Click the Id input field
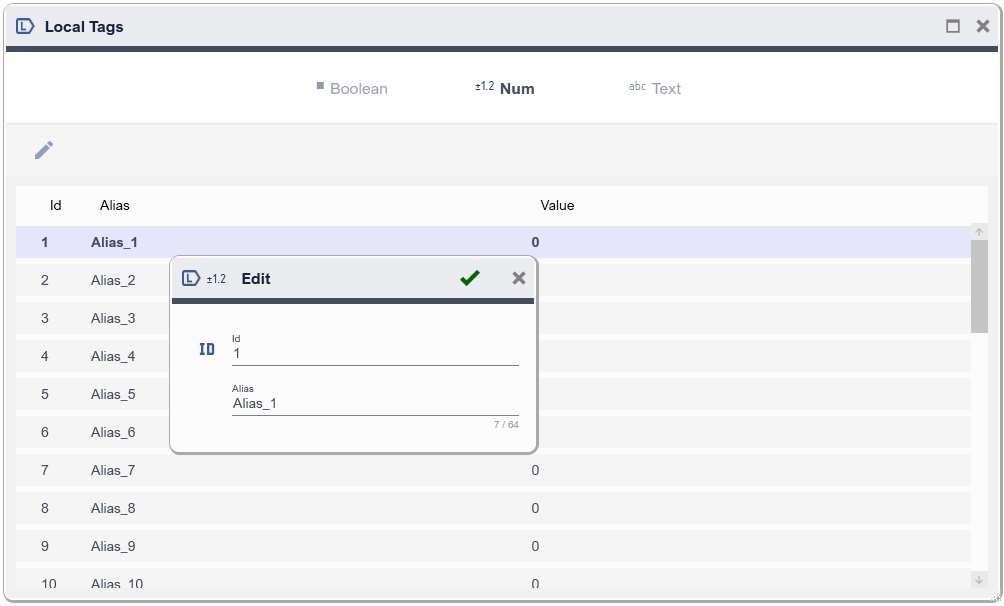 [375, 354]
